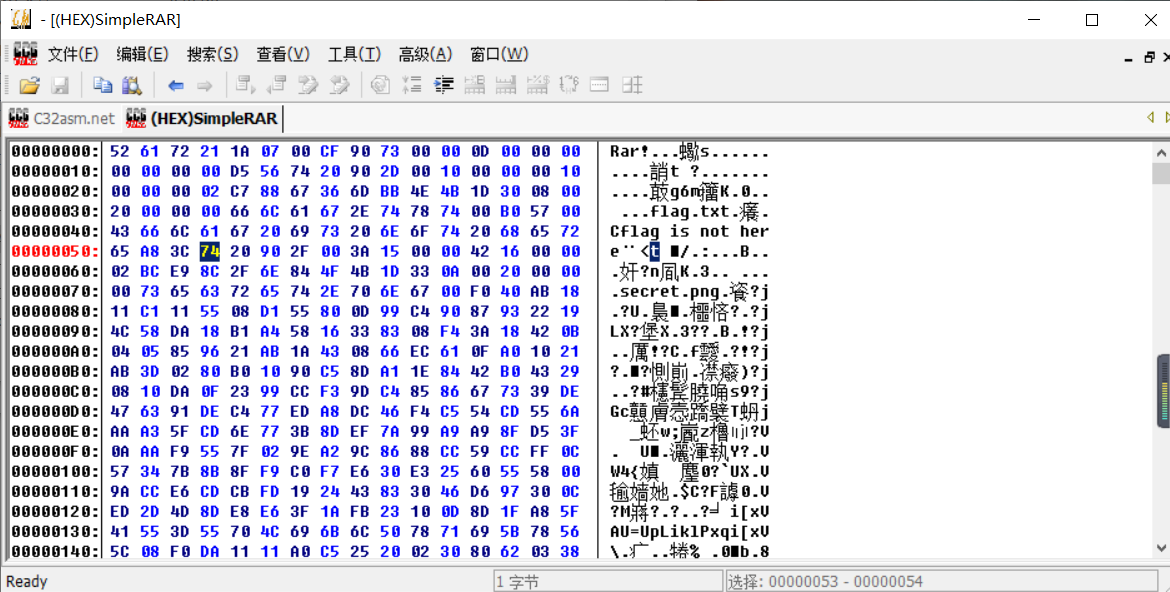Click the '1 字节' status bar field
Viewport: 1170px width, 592px height.
[x=608, y=582]
